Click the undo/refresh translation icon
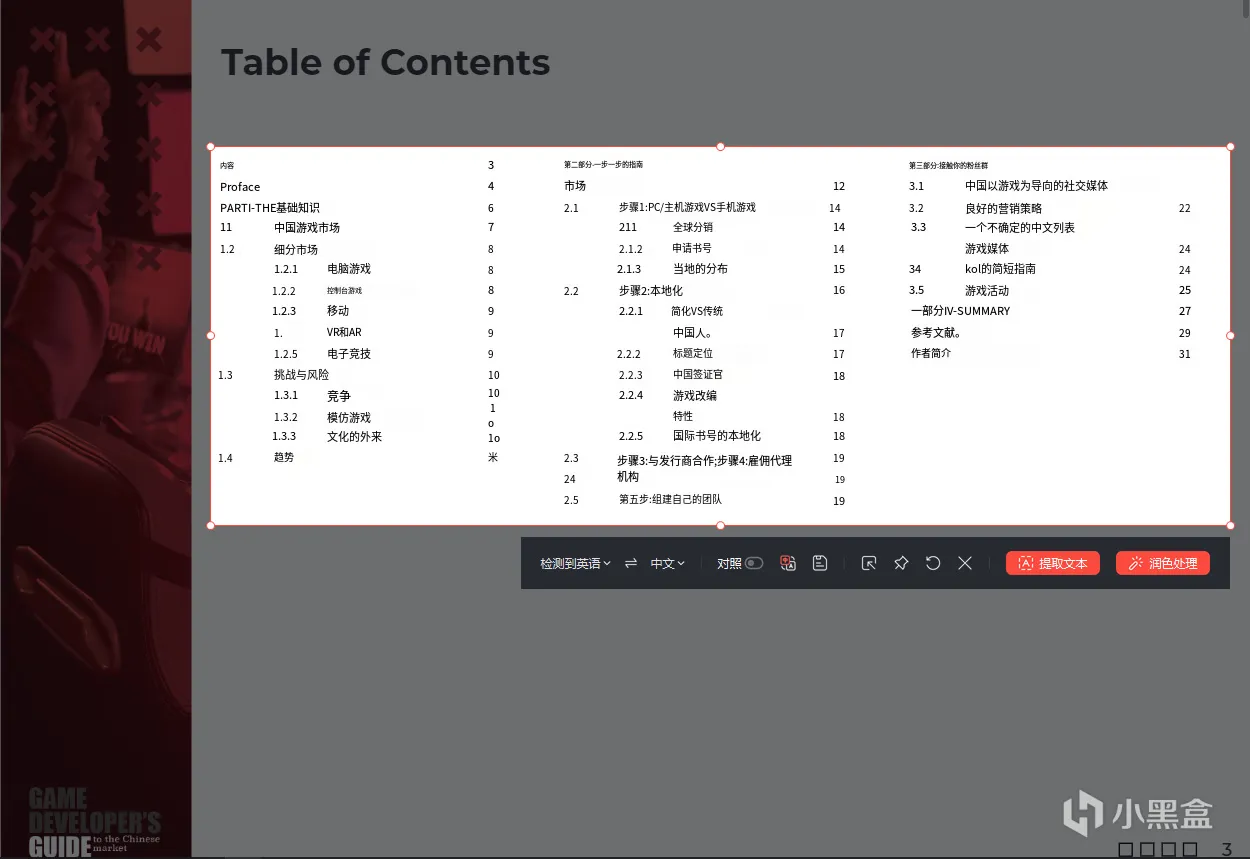Screen dimensions: 1250x859 (933, 563)
